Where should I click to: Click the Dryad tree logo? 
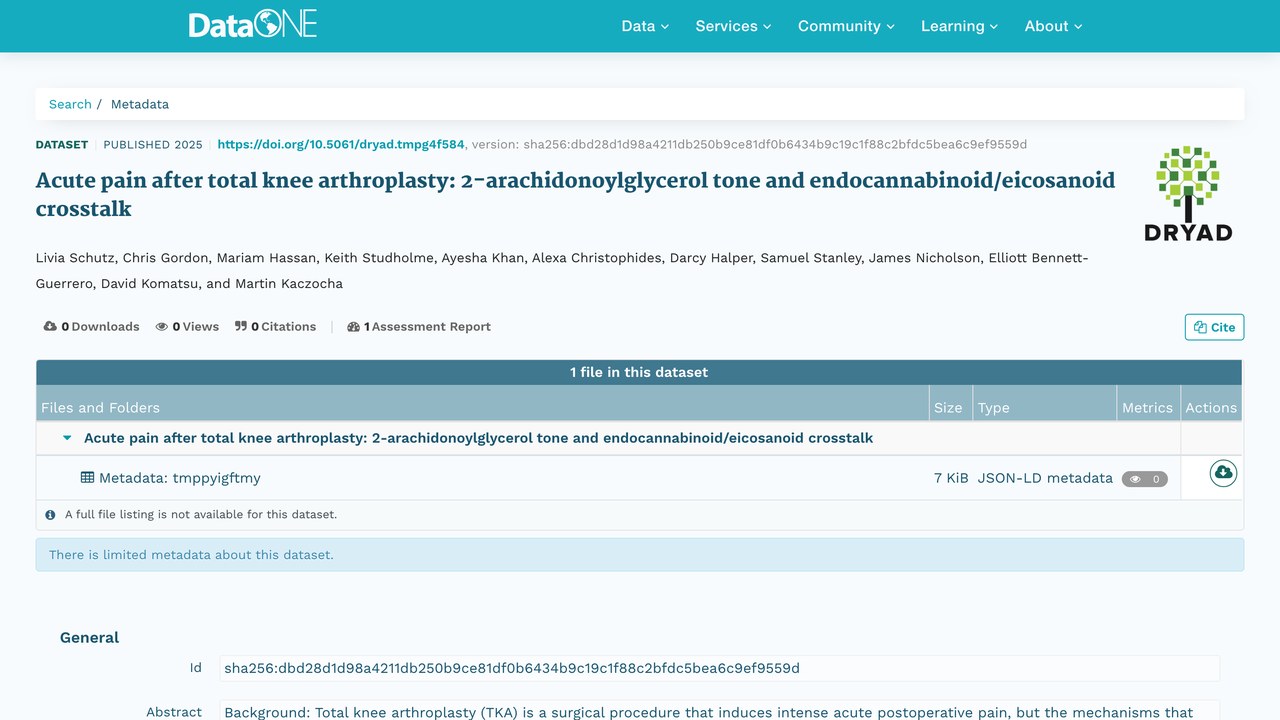[1188, 194]
